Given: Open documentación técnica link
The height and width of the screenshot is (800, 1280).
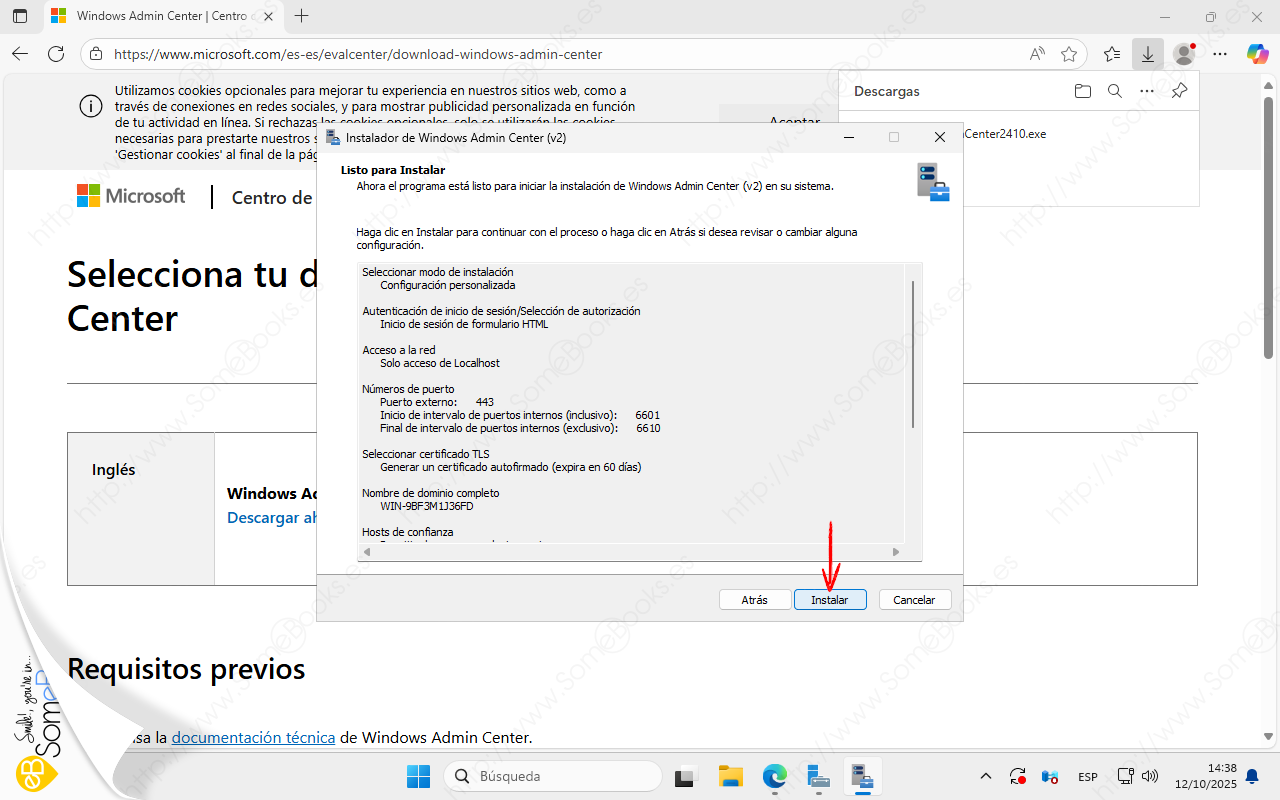Looking at the screenshot, I should 253,738.
